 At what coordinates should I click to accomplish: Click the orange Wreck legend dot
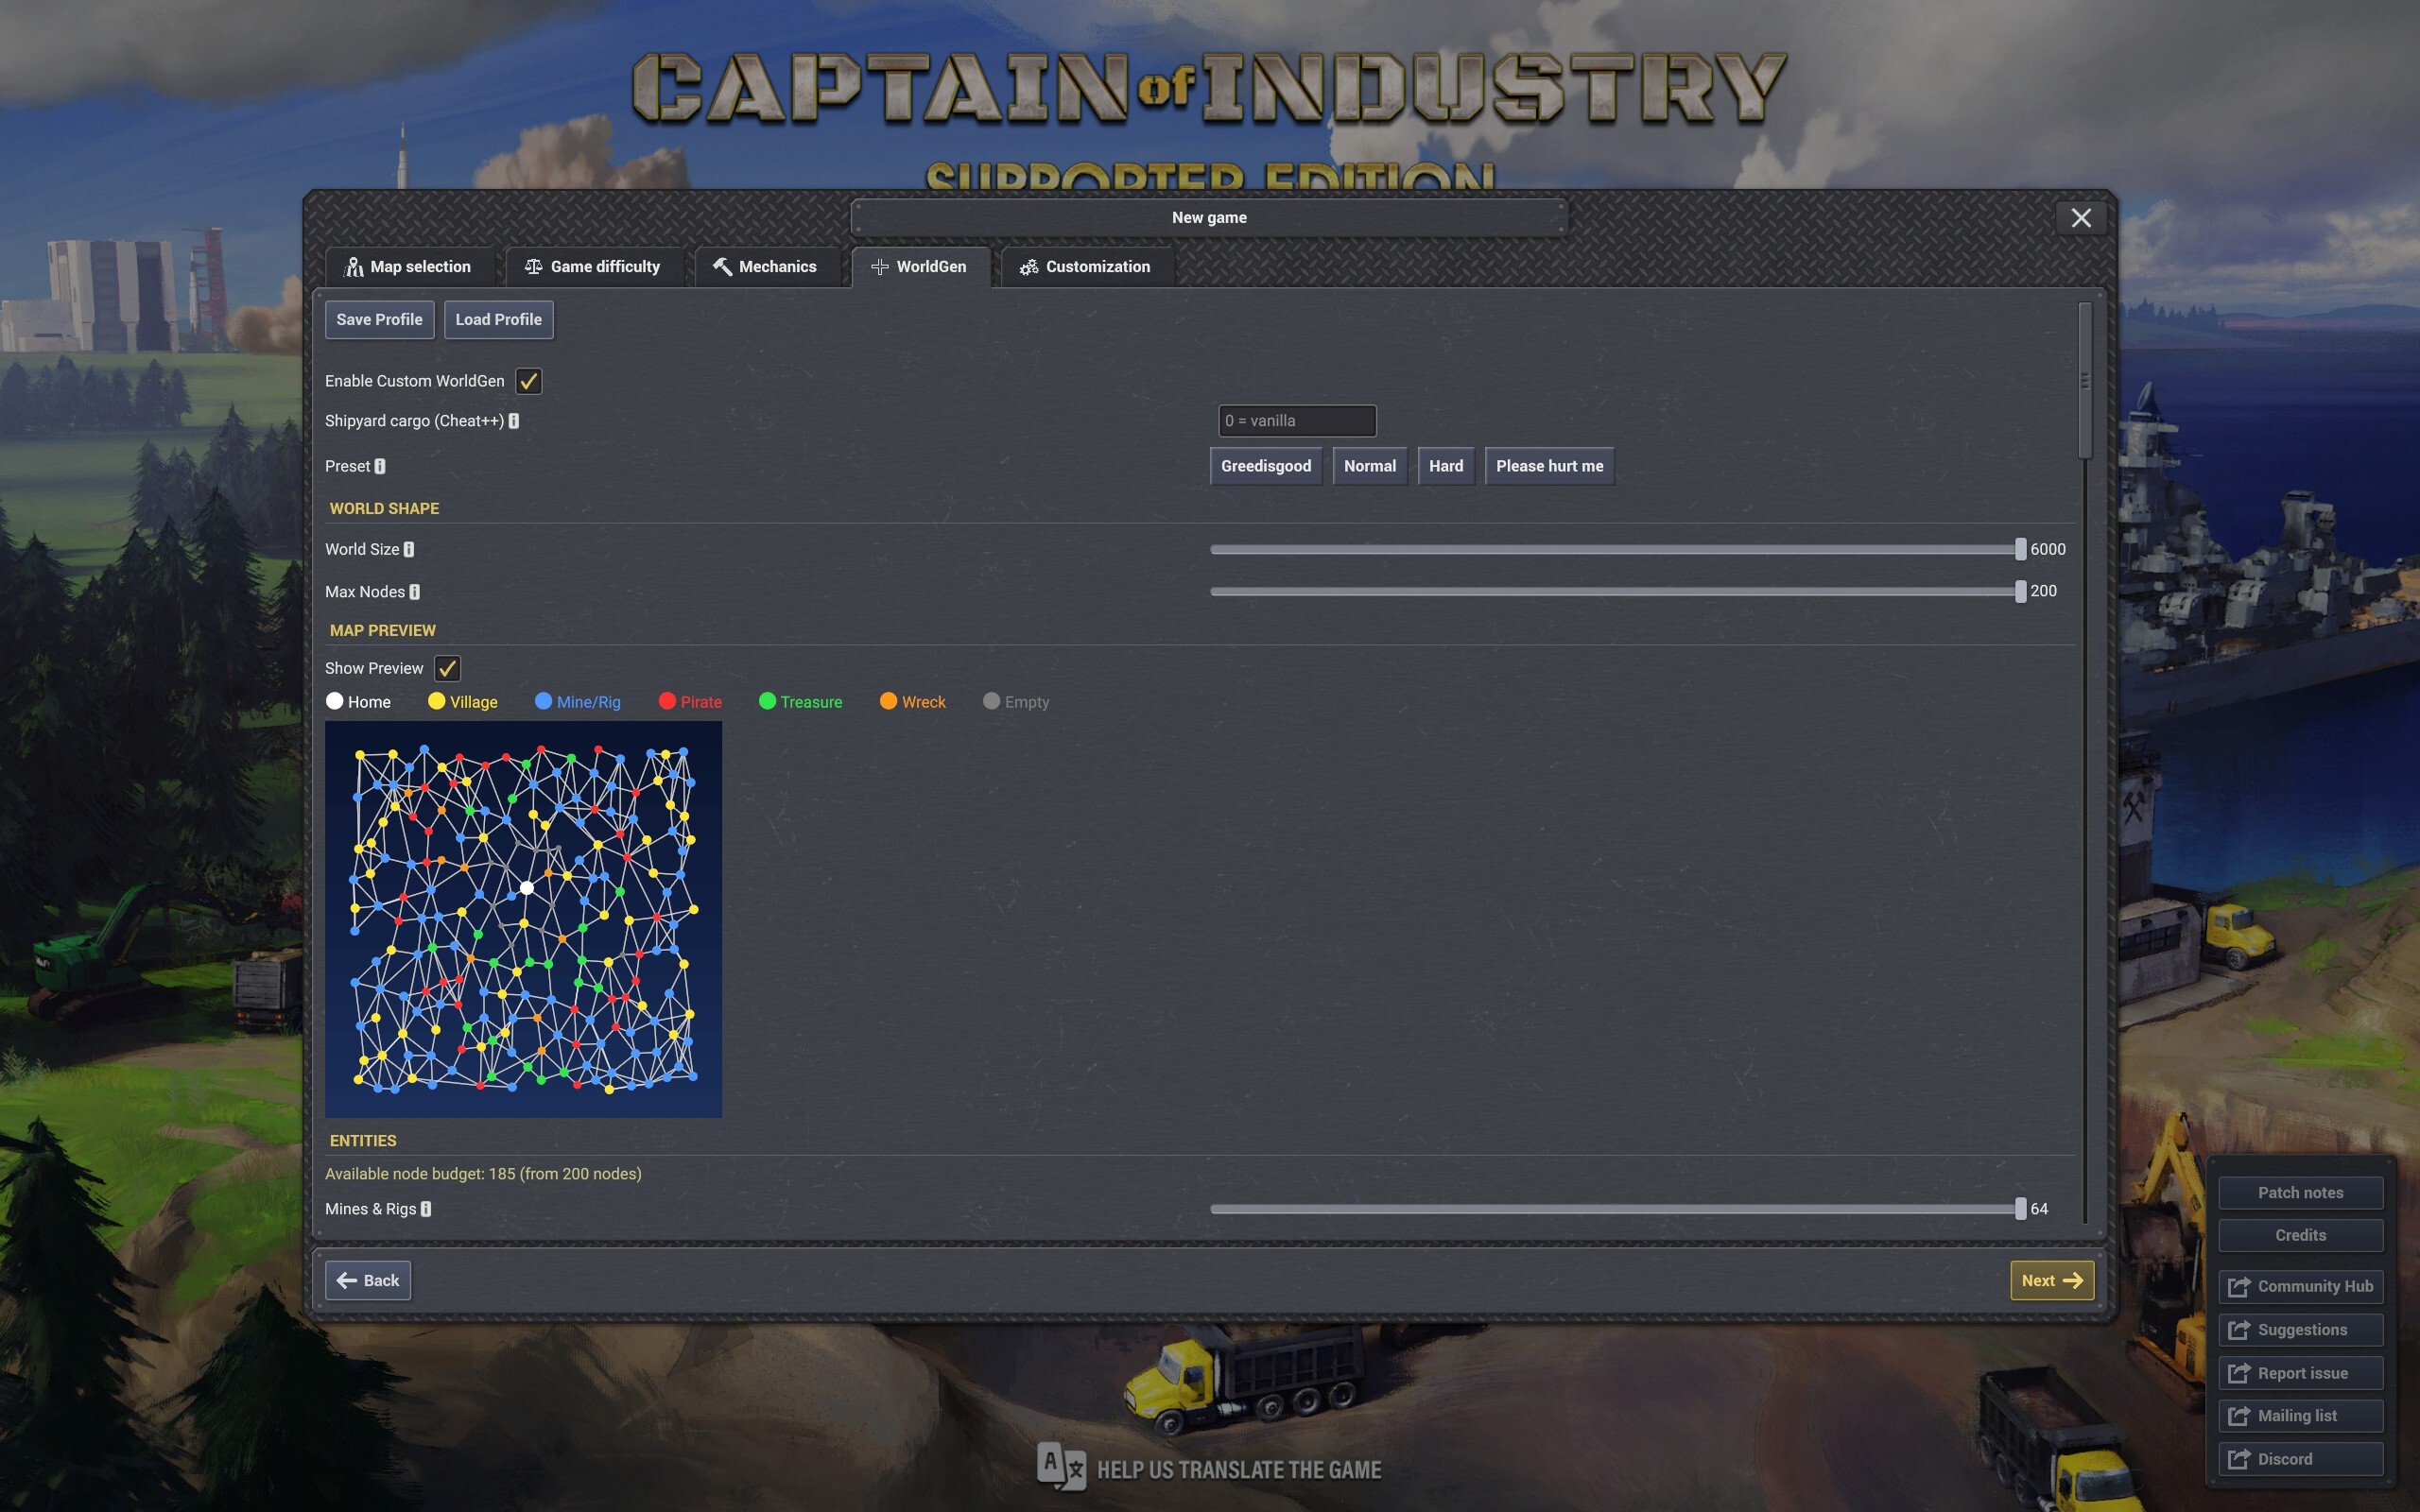[x=889, y=701]
